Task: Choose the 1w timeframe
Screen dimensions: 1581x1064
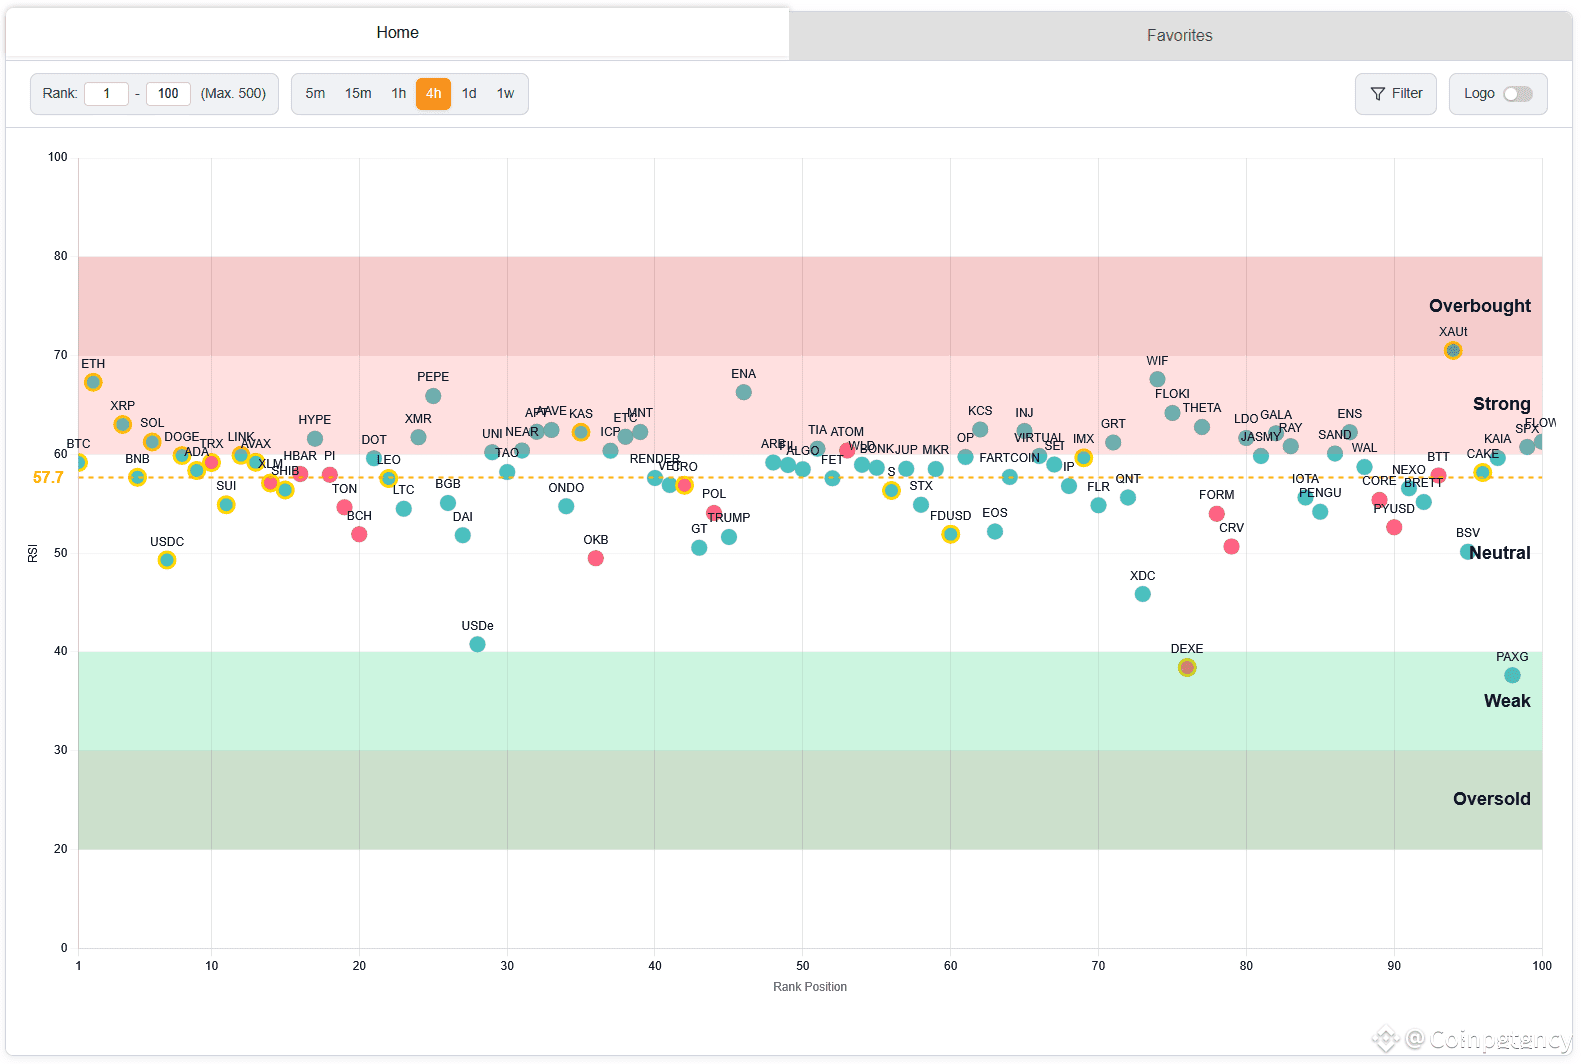Action: click(505, 94)
